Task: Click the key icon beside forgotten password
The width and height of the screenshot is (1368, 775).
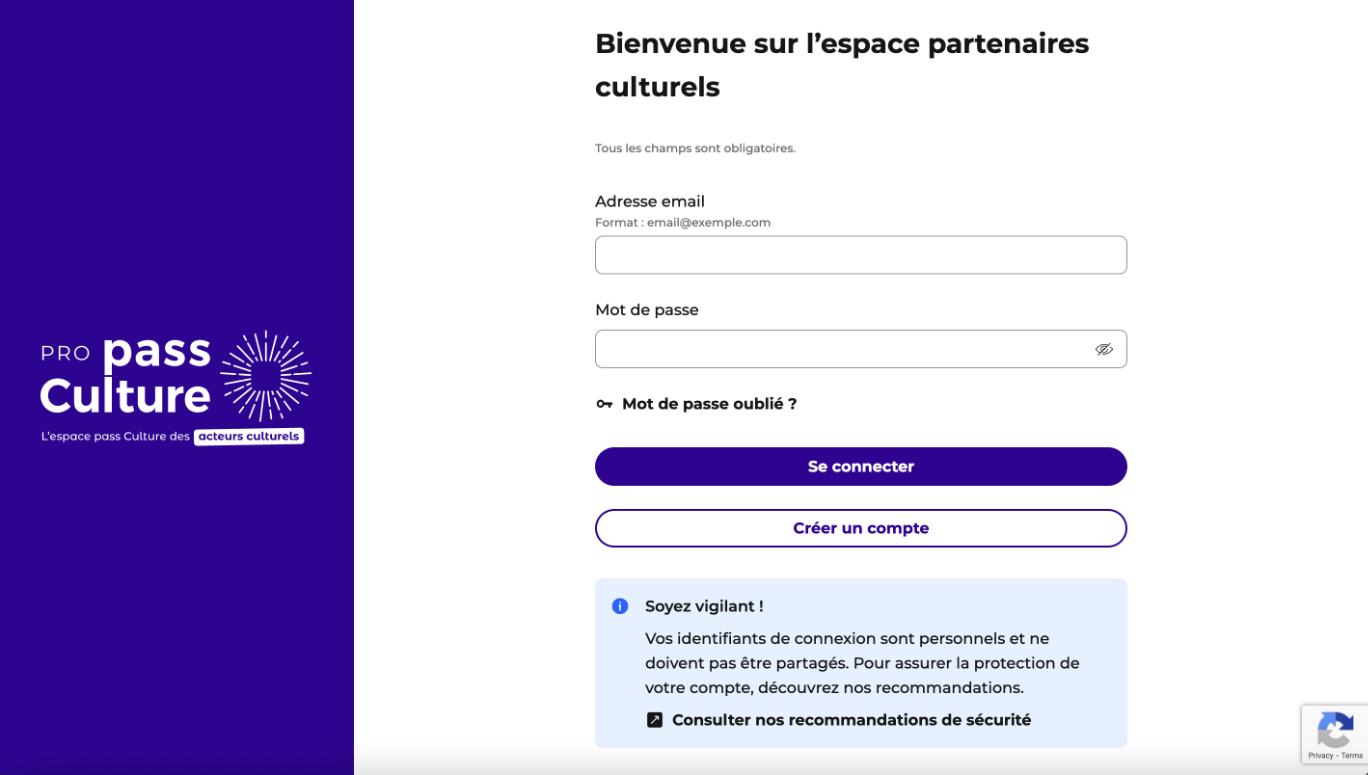Action: click(x=604, y=404)
